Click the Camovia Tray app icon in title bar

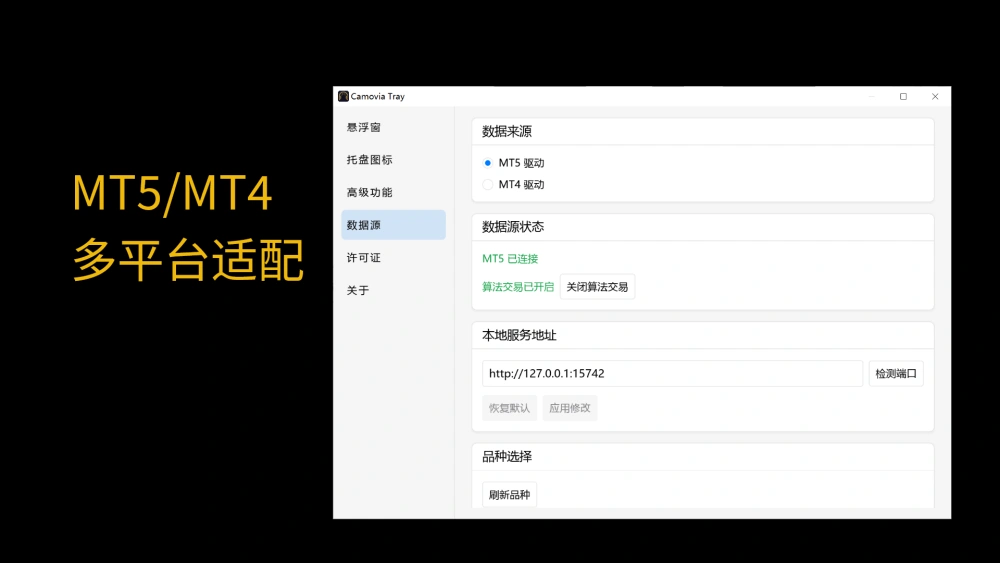(343, 96)
